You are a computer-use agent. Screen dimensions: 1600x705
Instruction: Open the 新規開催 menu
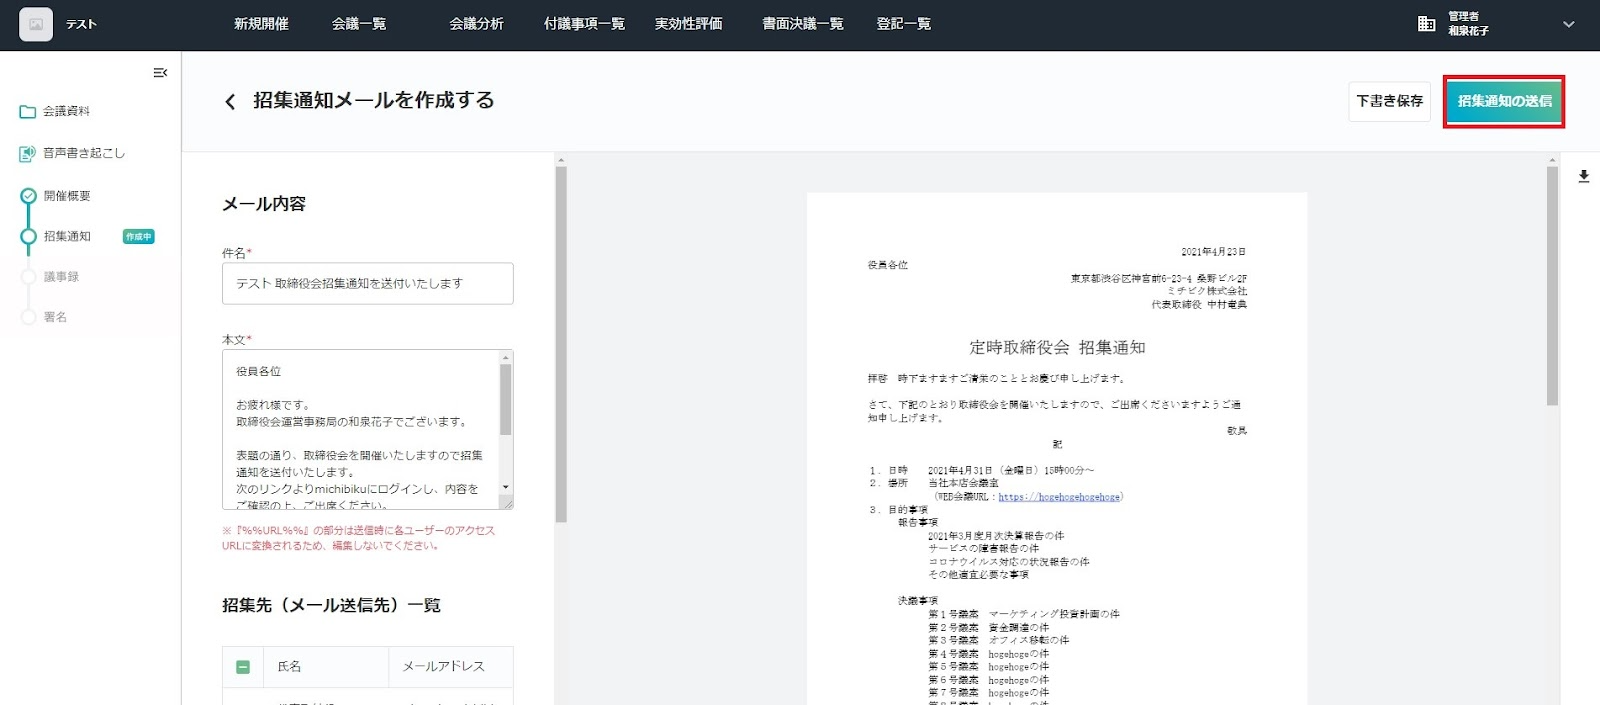click(x=261, y=24)
